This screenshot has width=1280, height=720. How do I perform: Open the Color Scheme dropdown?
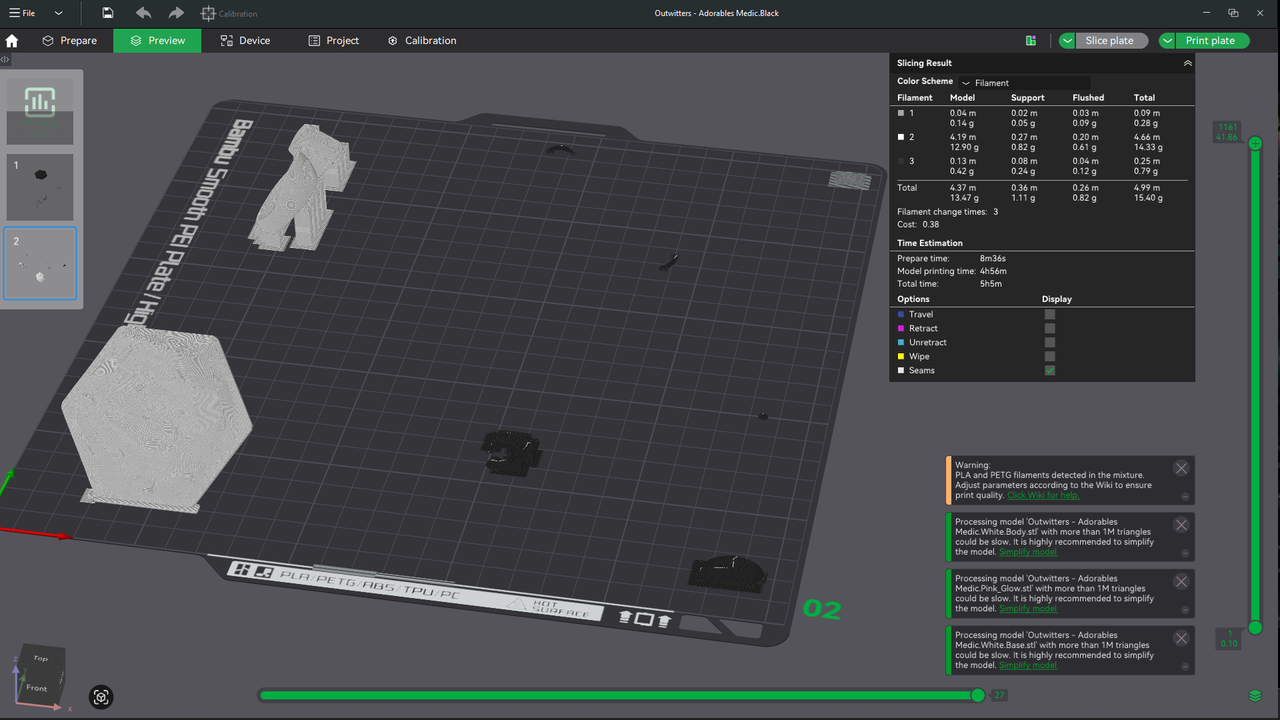(1023, 83)
